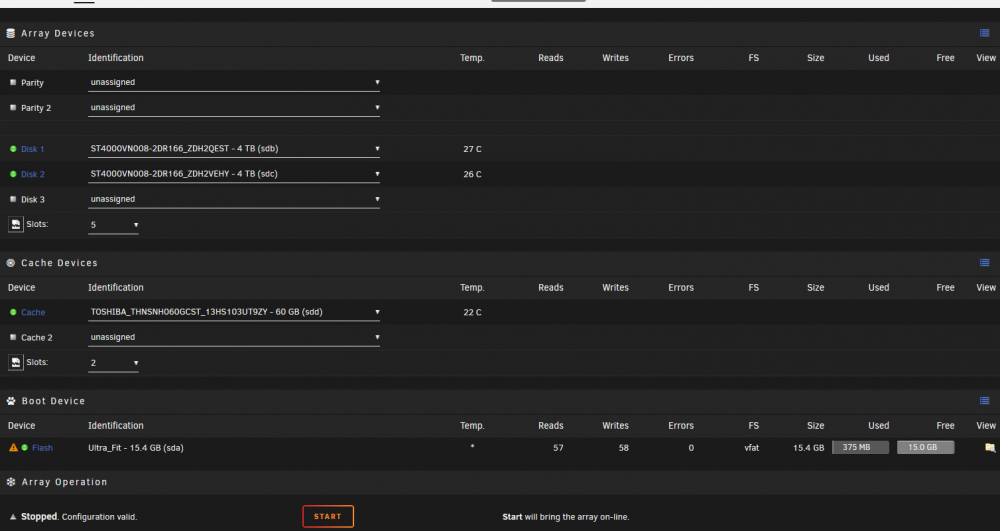Click 'Start will bring the array on-line' text
Viewport: 1000px width, 531px height.
pyautogui.click(x=566, y=517)
